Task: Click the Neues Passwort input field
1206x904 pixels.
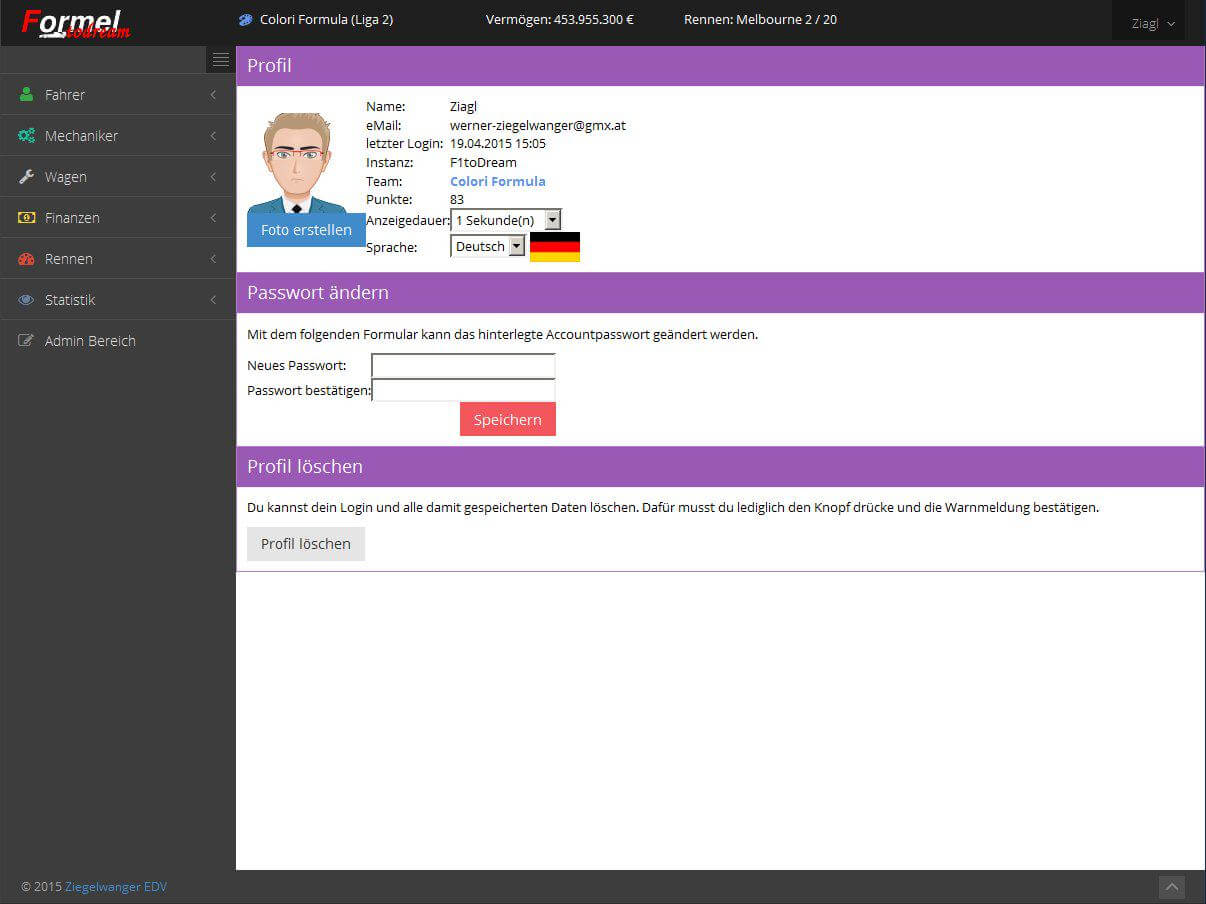Action: (463, 366)
